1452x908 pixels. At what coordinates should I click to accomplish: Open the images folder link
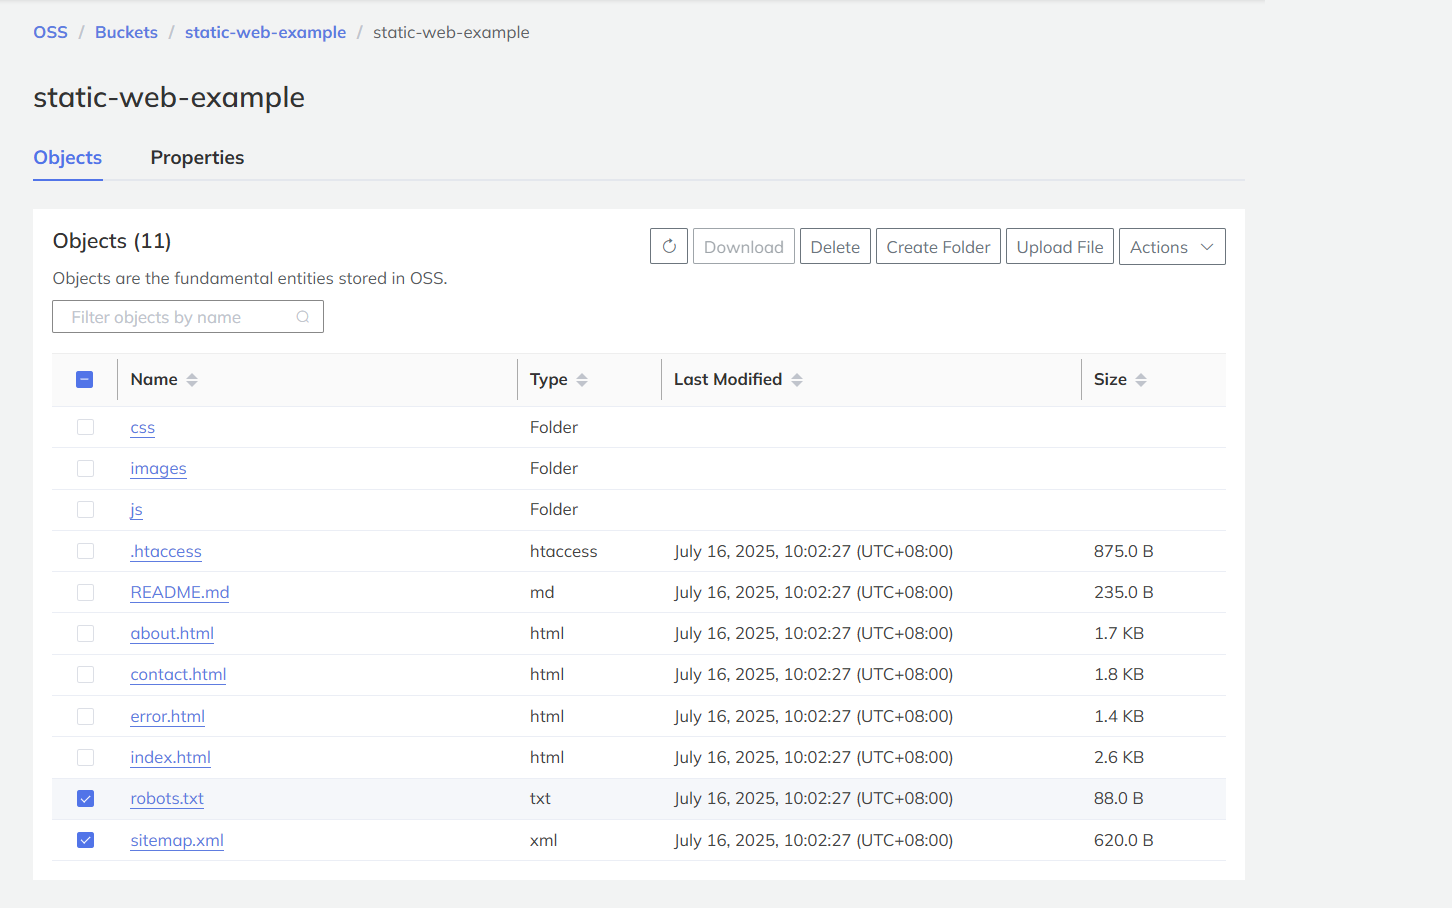pos(158,469)
